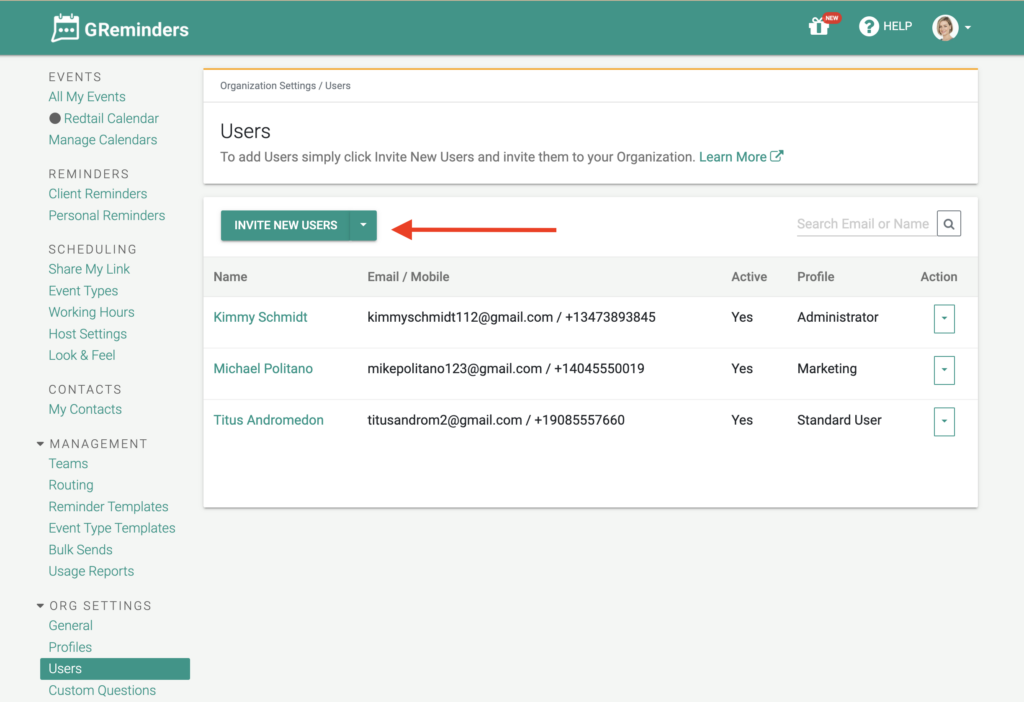Expand the Invite New Users dropdown arrow
The image size is (1024, 702).
pyautogui.click(x=363, y=225)
